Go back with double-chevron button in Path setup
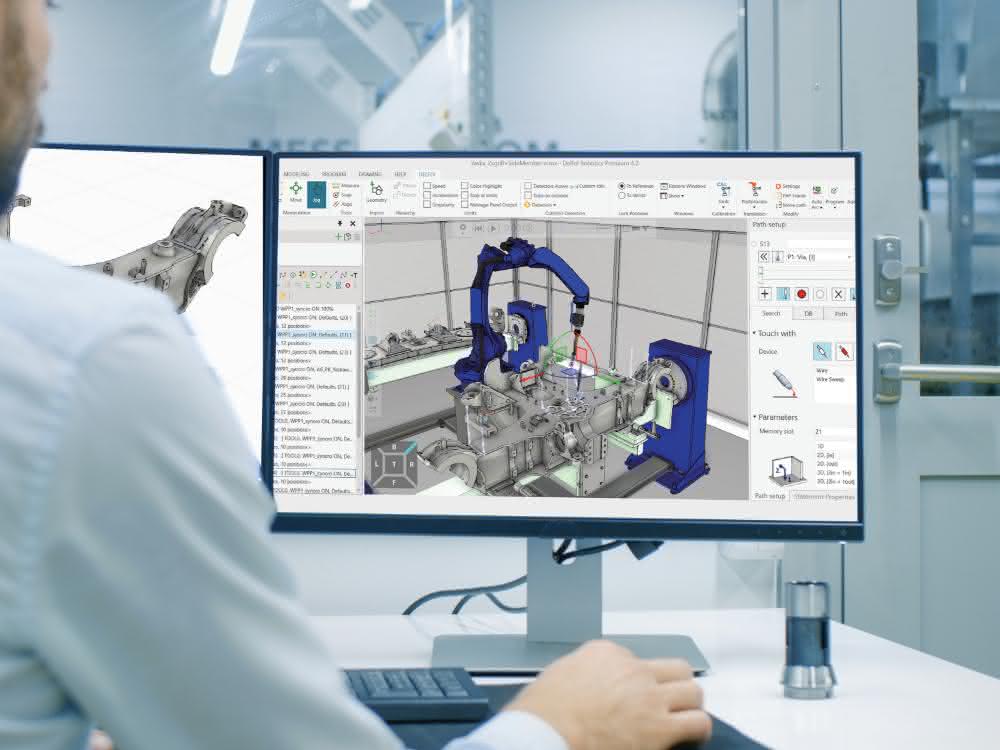 pos(763,256)
